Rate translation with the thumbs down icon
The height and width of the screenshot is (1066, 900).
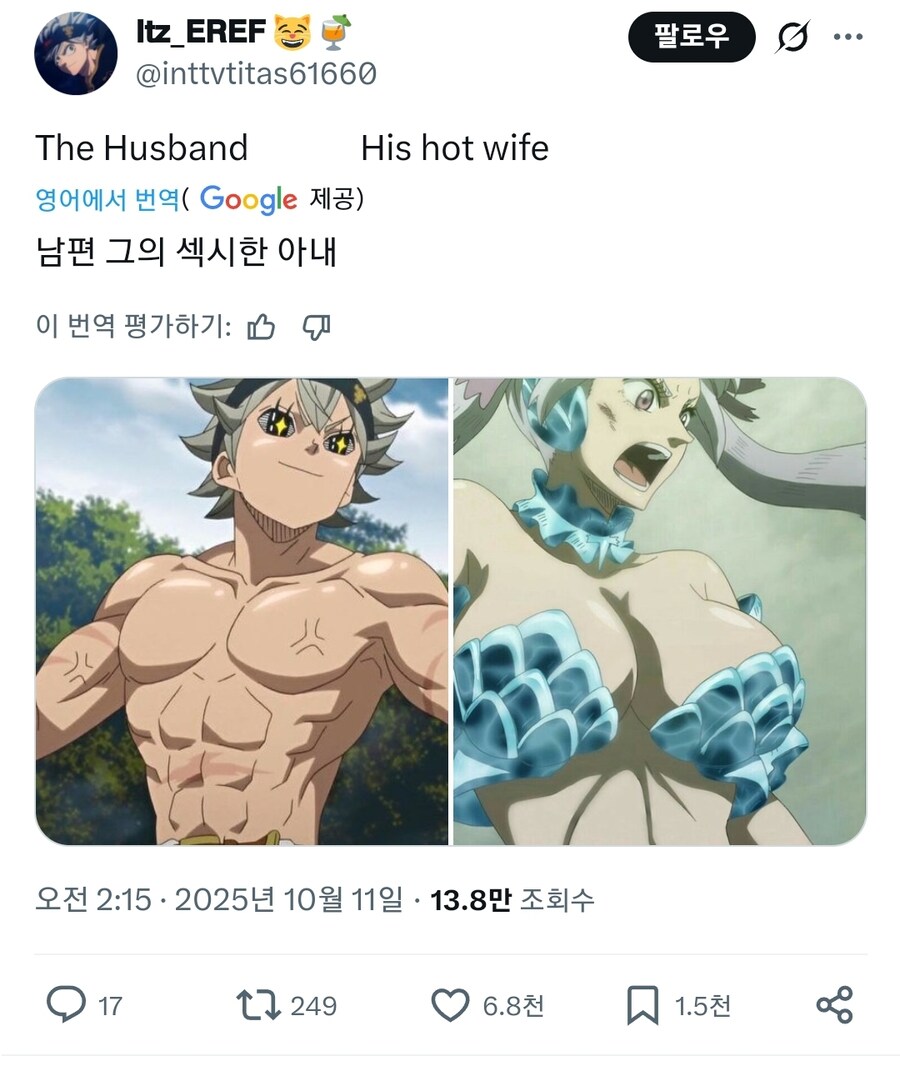(316, 327)
